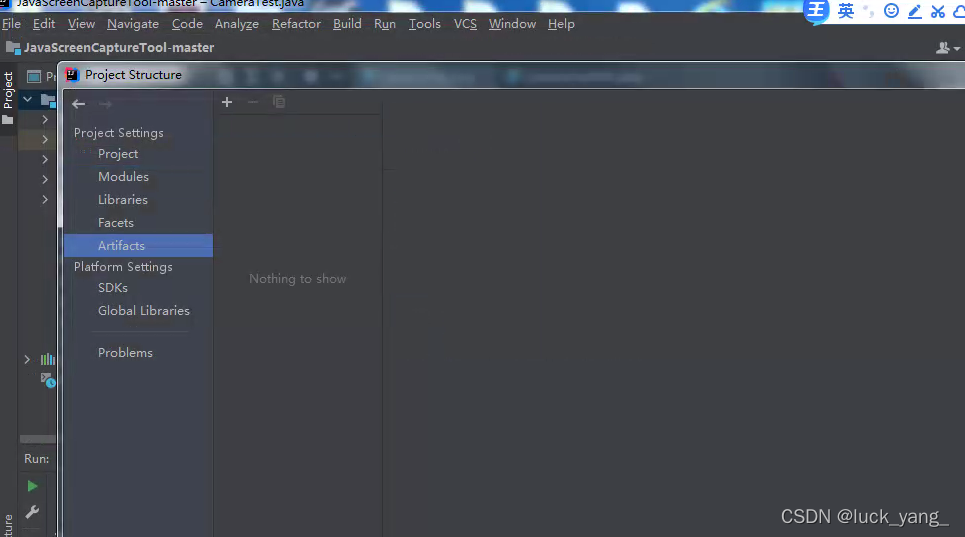The image size is (965, 537).
Task: Open the Tools menu
Action: (x=425, y=24)
